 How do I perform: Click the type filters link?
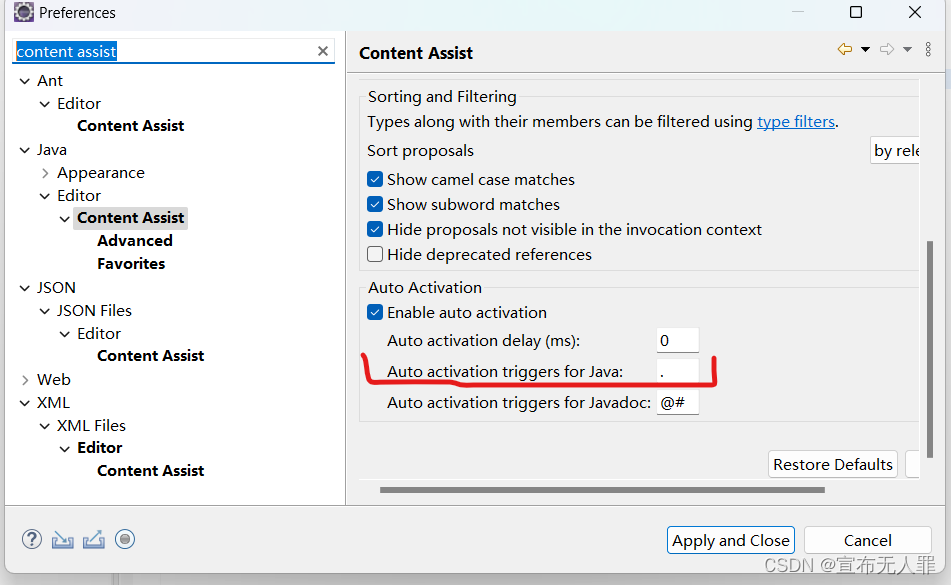click(796, 122)
